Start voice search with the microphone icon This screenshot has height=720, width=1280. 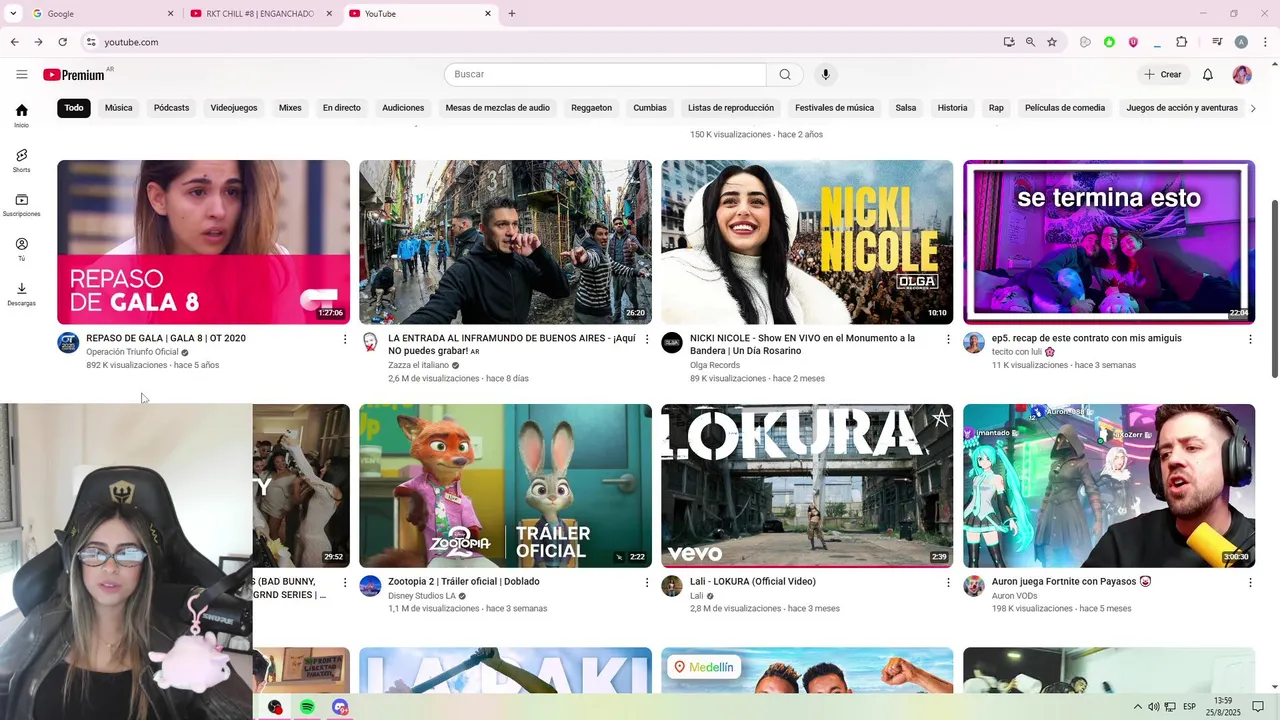click(x=825, y=74)
